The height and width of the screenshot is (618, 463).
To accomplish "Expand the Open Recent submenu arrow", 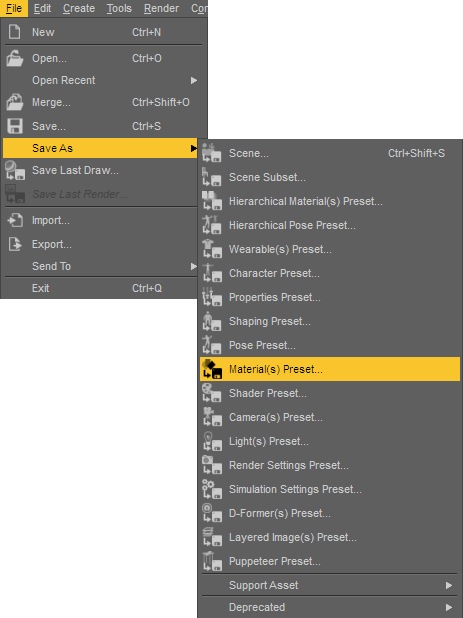I will point(193,80).
